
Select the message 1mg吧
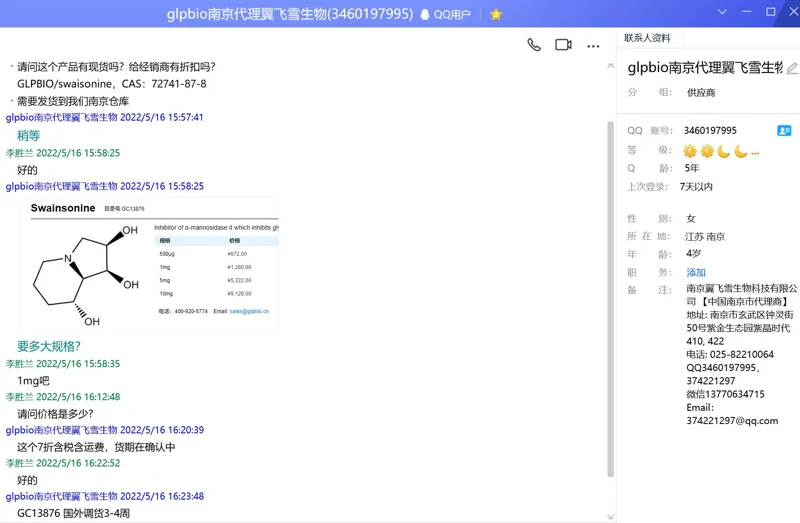pyautogui.click(x=33, y=381)
